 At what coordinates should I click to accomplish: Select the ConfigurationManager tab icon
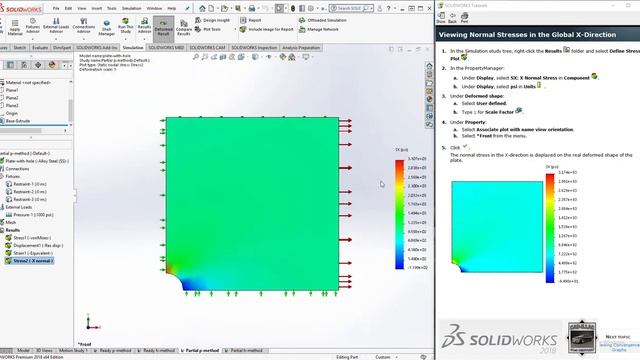[x=24, y=65]
